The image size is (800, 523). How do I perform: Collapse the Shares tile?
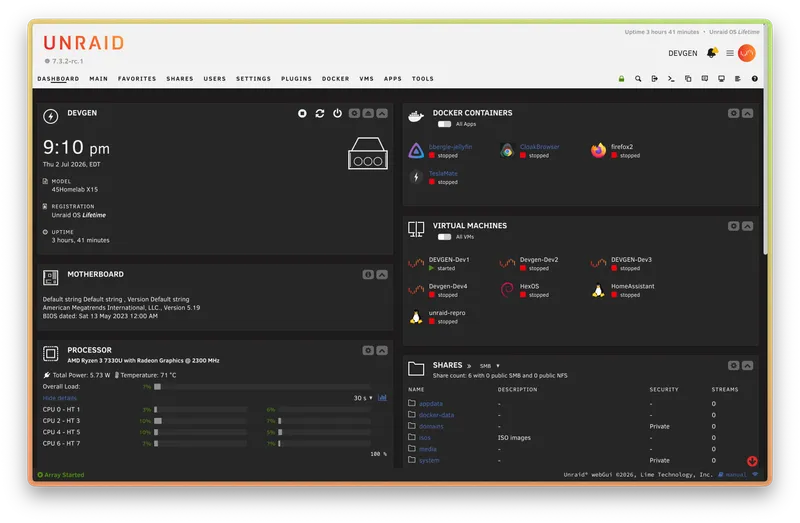tap(747, 365)
